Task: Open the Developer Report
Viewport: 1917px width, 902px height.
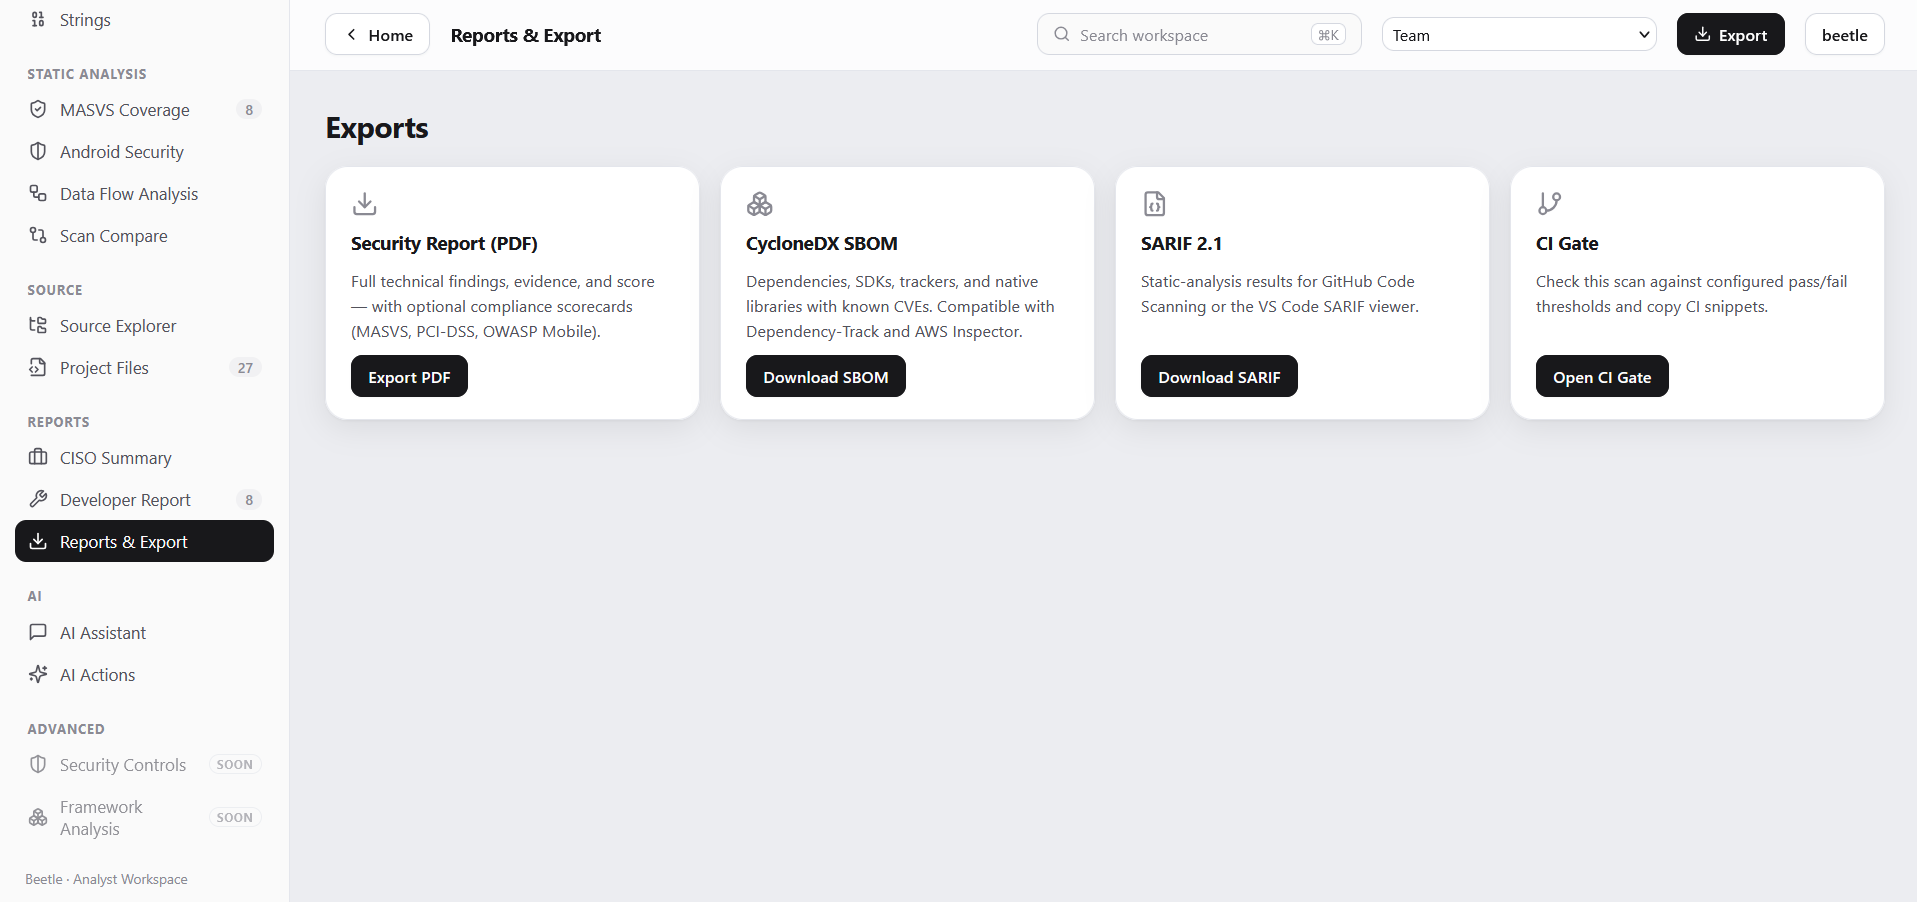Action: pos(144,500)
